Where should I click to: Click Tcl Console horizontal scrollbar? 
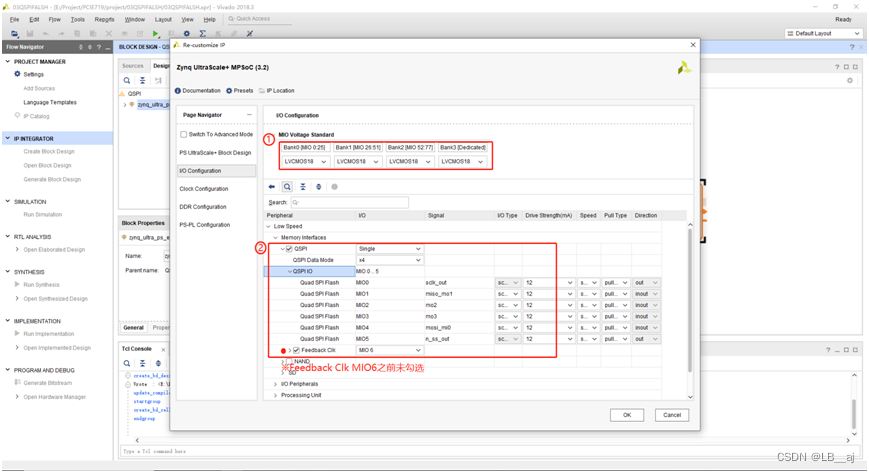click(x=492, y=440)
